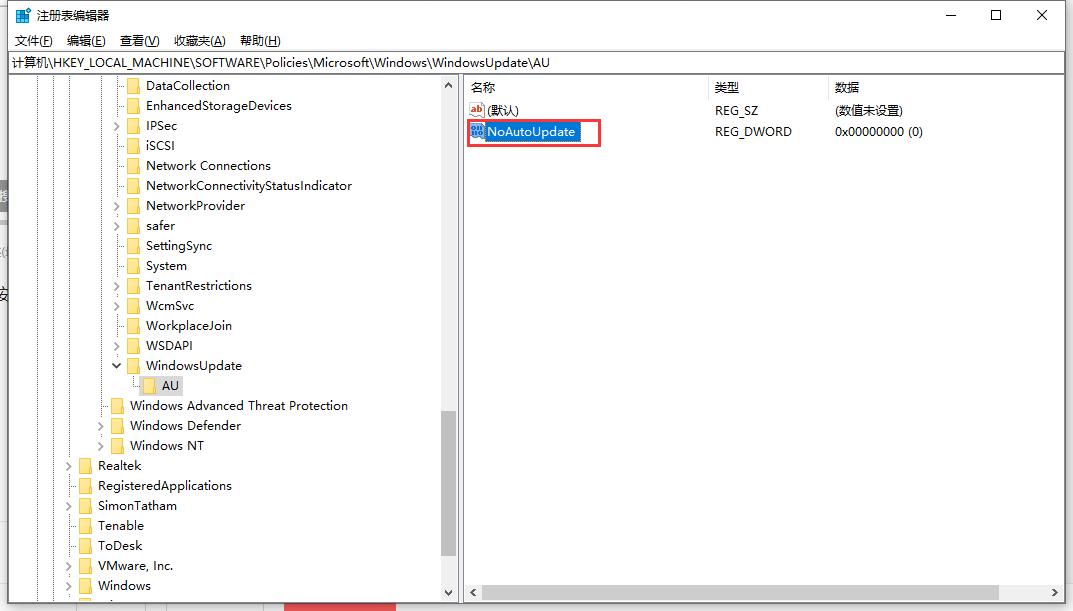The image size is (1073, 611).
Task: Expand the Realtek key
Action: coord(68,466)
